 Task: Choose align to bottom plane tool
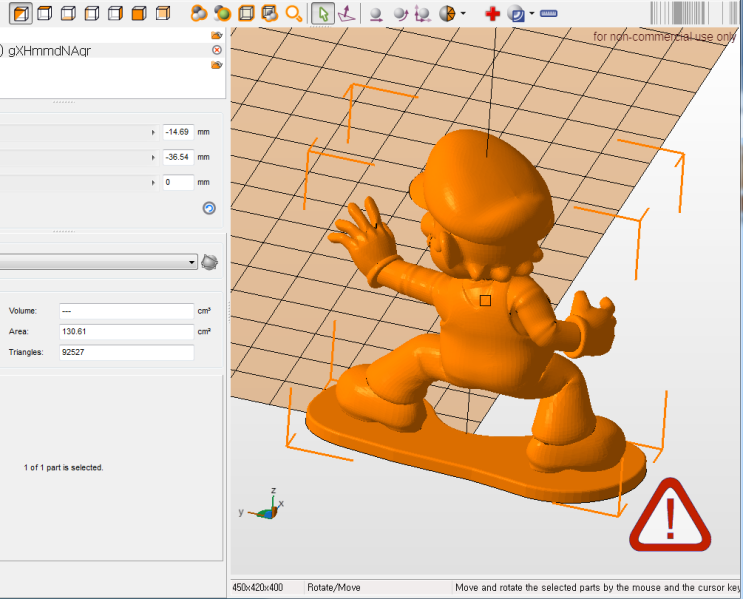(346, 13)
